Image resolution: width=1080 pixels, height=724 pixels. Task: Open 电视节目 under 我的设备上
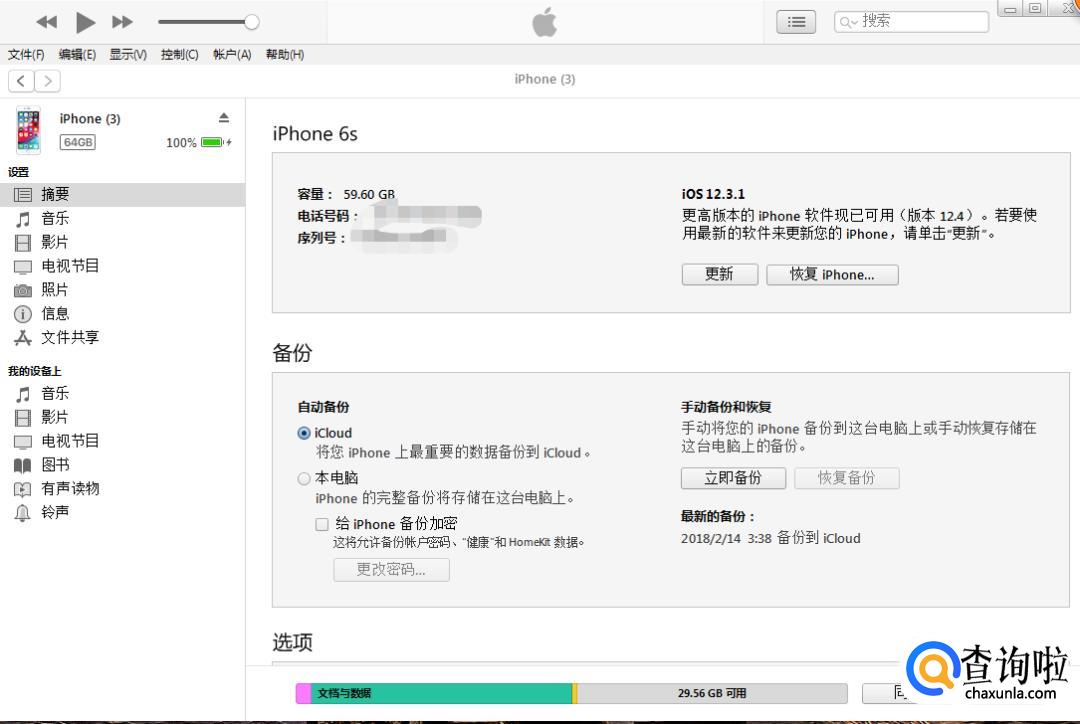point(123,441)
